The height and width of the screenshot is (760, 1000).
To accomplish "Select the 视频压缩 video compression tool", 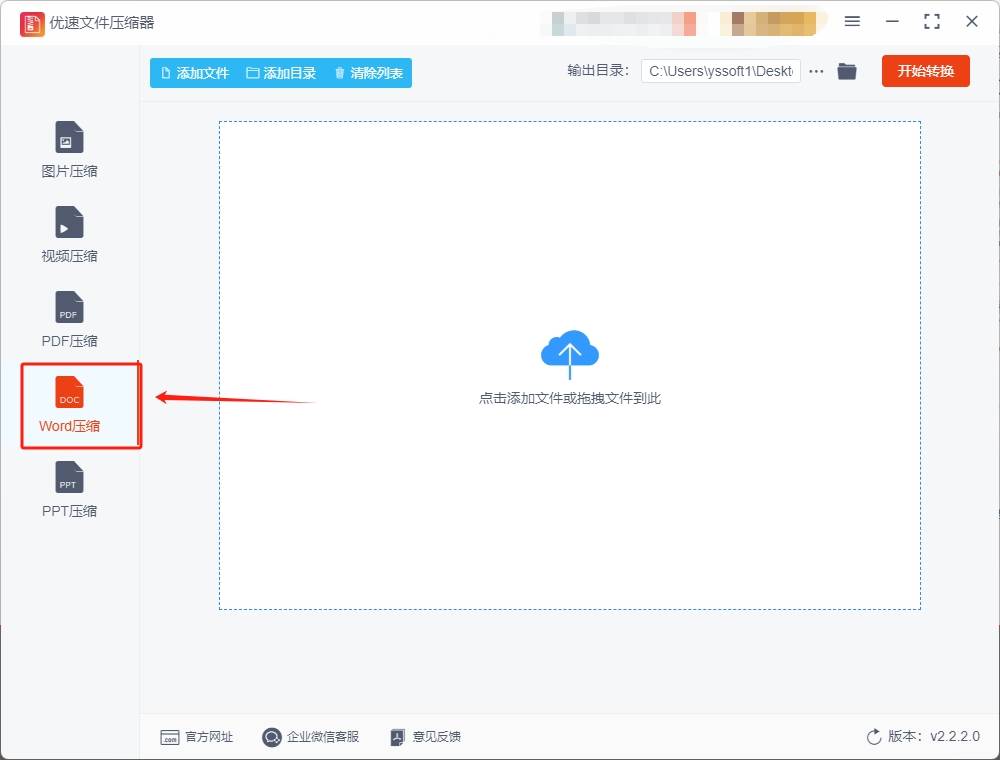I will click(69, 235).
